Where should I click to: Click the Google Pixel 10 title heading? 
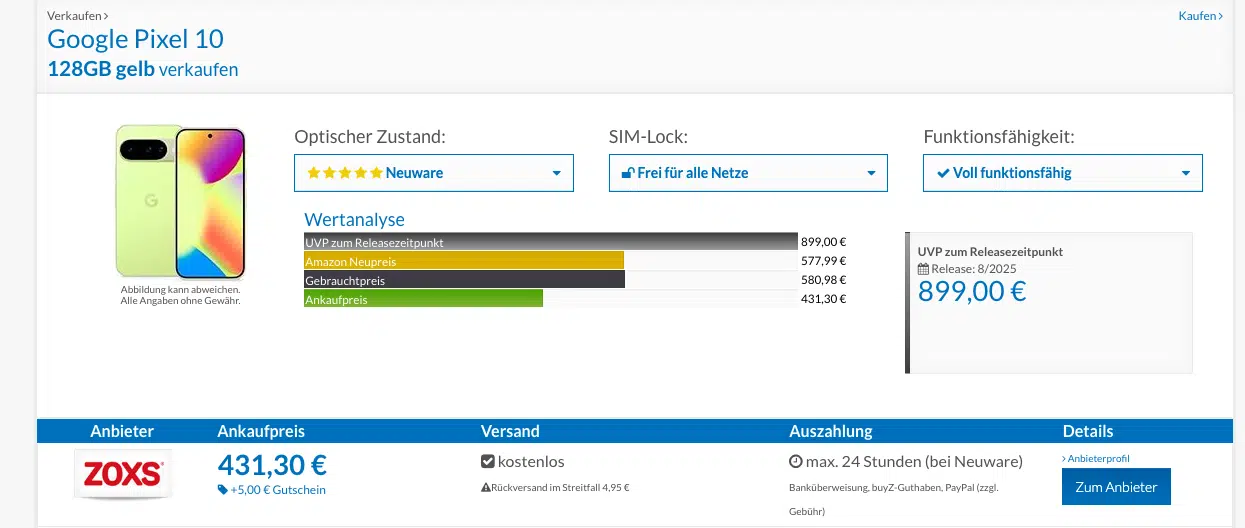135,40
